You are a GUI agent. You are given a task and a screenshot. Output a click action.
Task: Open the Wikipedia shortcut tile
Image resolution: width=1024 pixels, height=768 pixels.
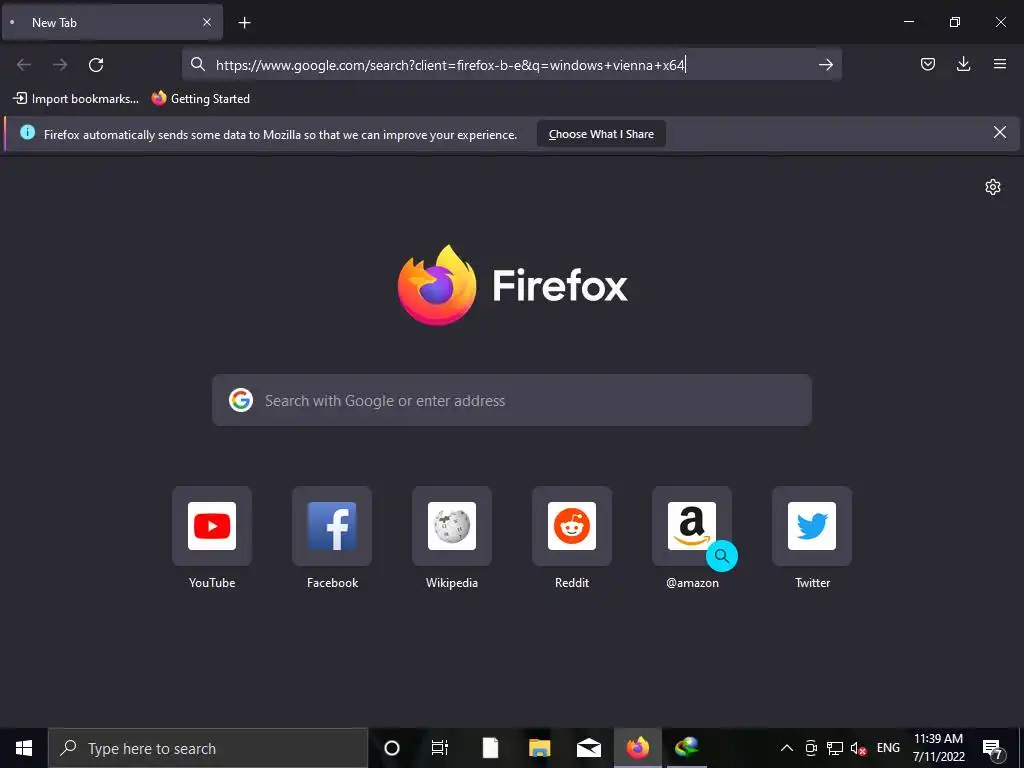[x=452, y=526]
